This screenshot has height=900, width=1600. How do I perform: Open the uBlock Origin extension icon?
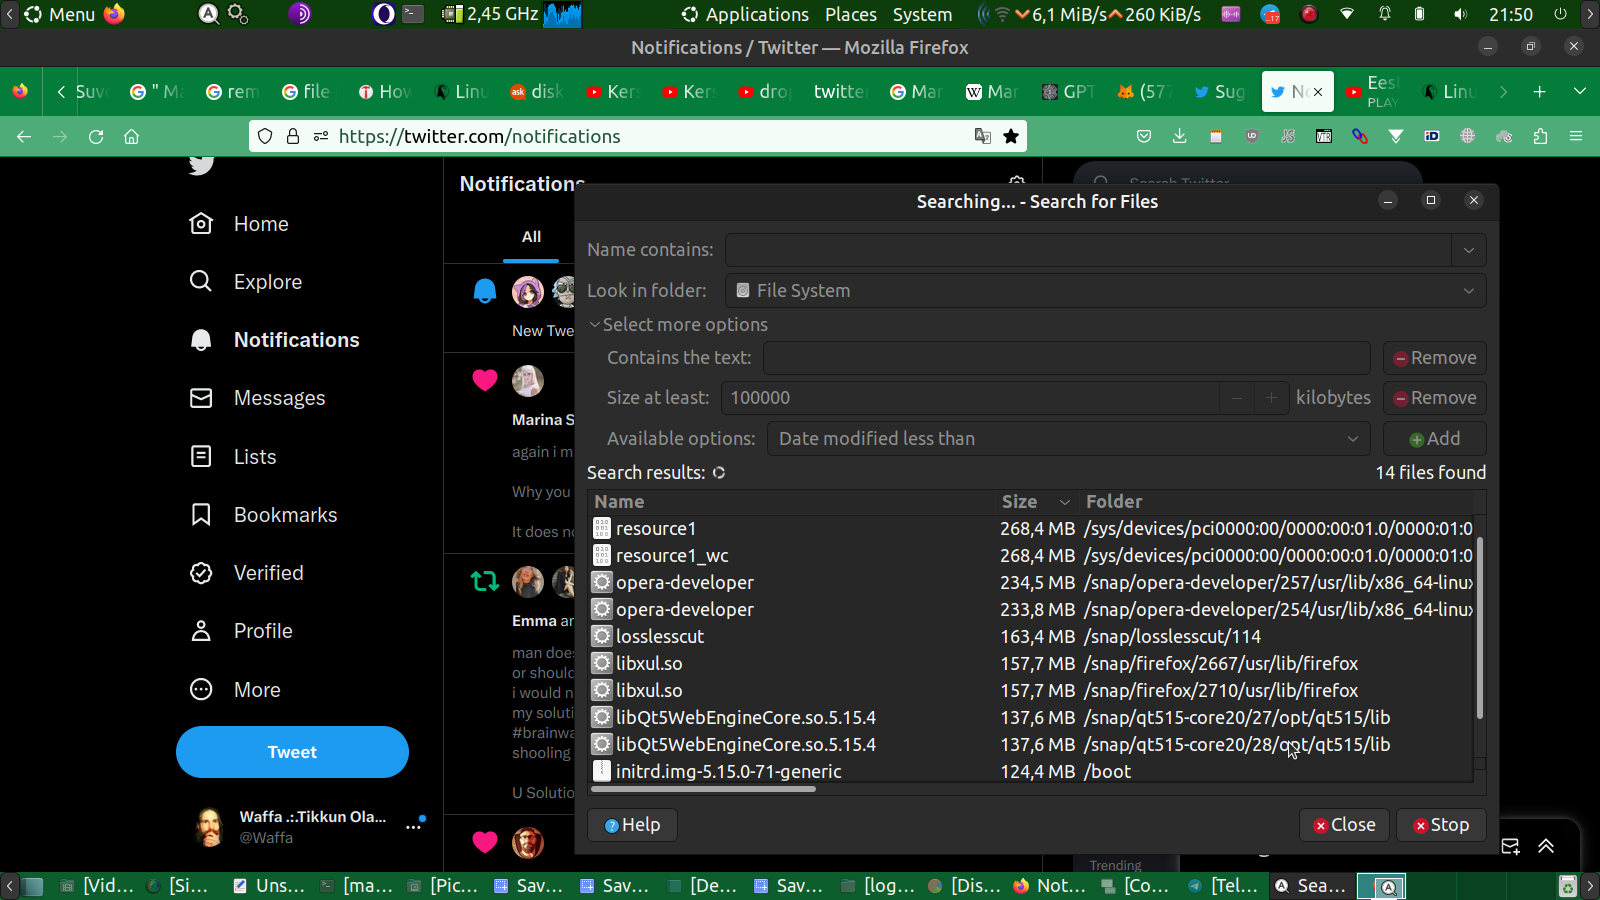click(x=1252, y=136)
